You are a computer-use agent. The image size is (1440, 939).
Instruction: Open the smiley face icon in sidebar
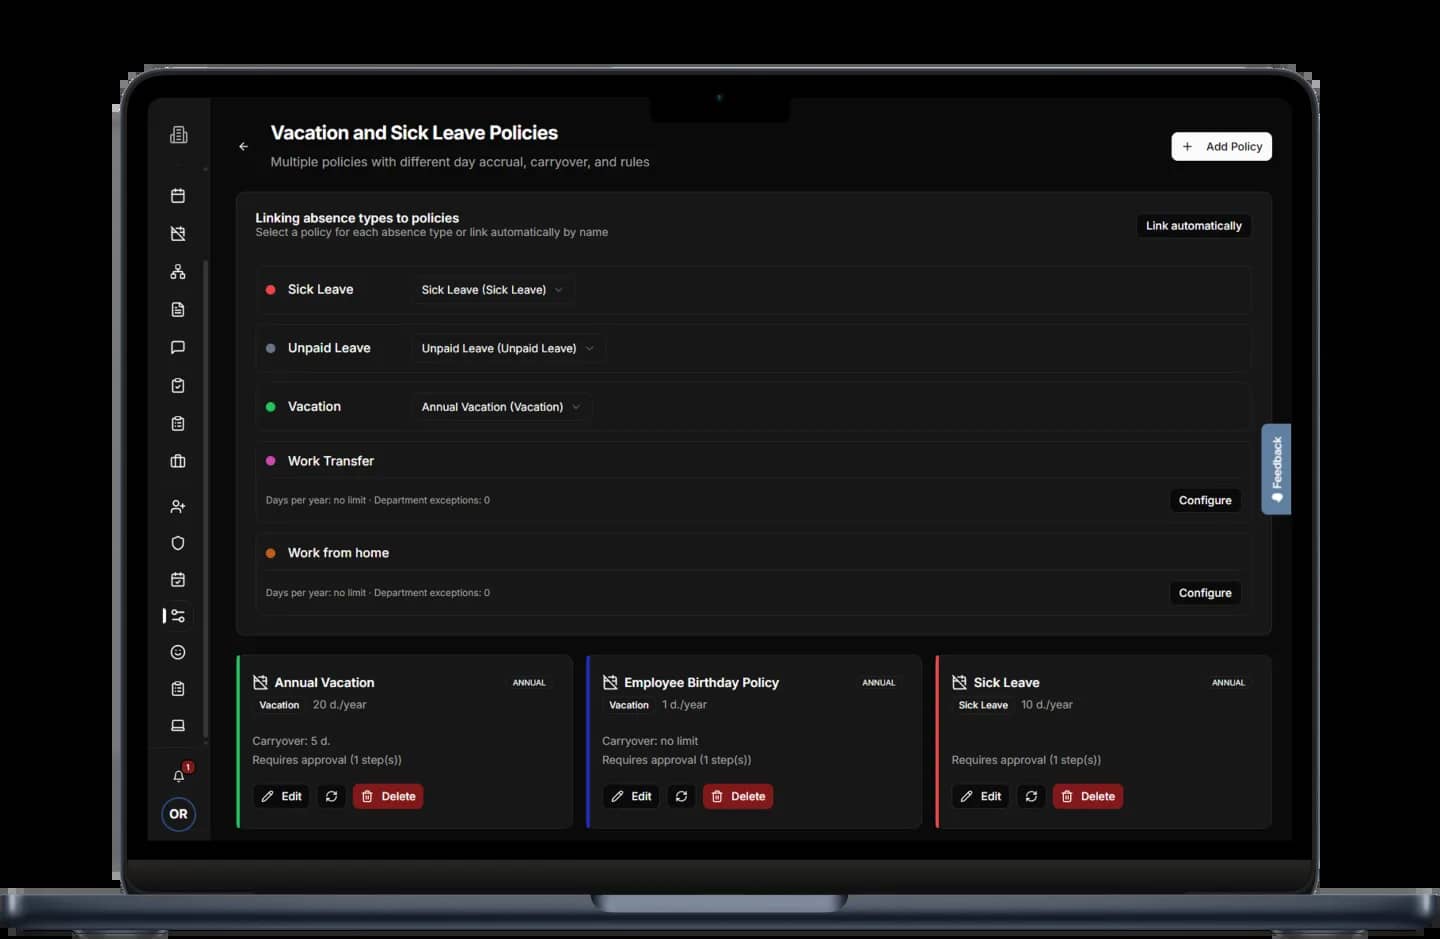tap(178, 652)
